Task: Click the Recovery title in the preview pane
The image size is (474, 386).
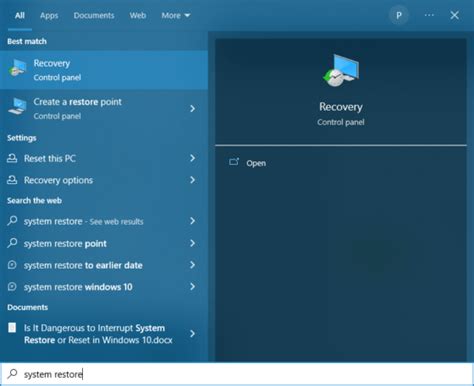Action: click(341, 107)
